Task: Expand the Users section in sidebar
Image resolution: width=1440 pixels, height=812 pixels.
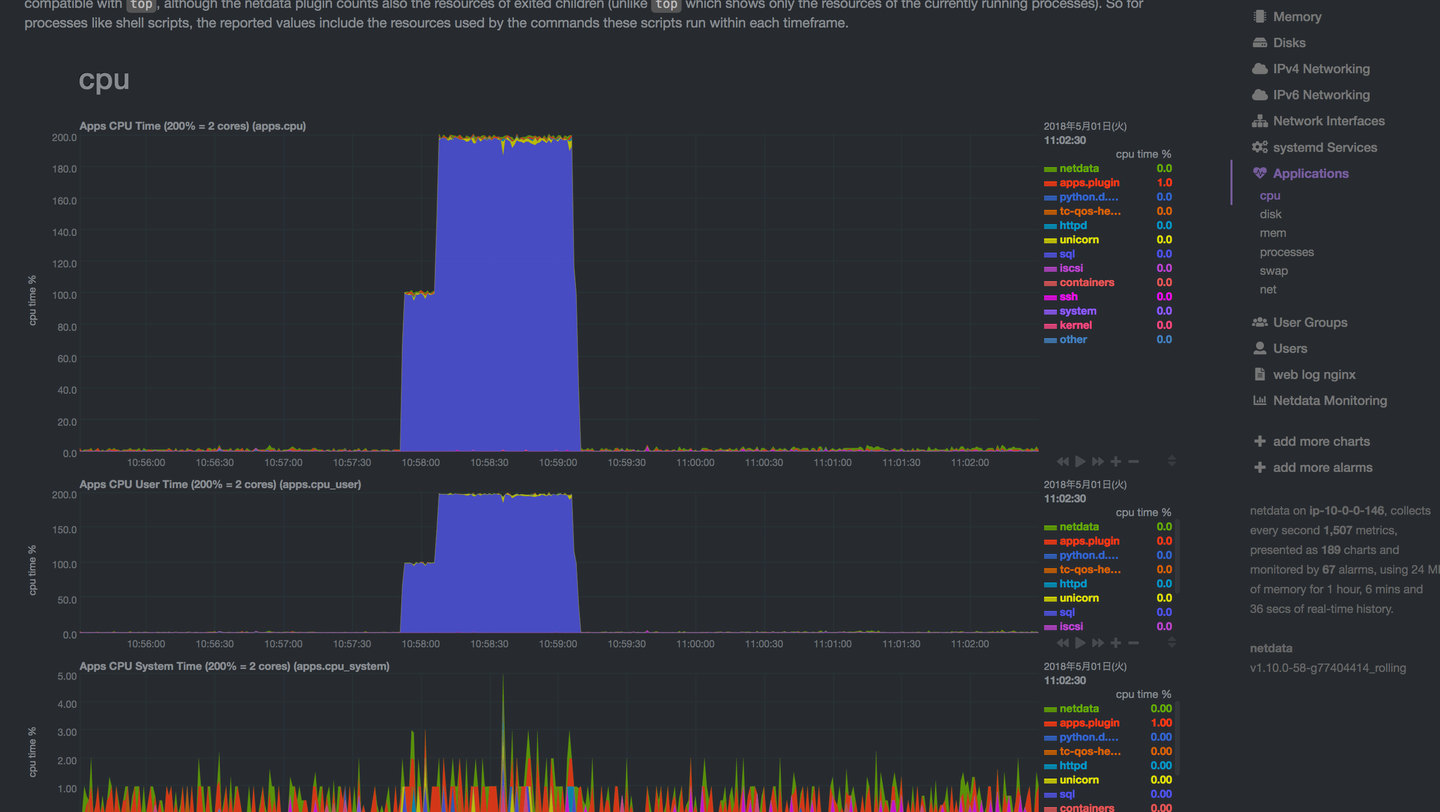Action: (1289, 348)
